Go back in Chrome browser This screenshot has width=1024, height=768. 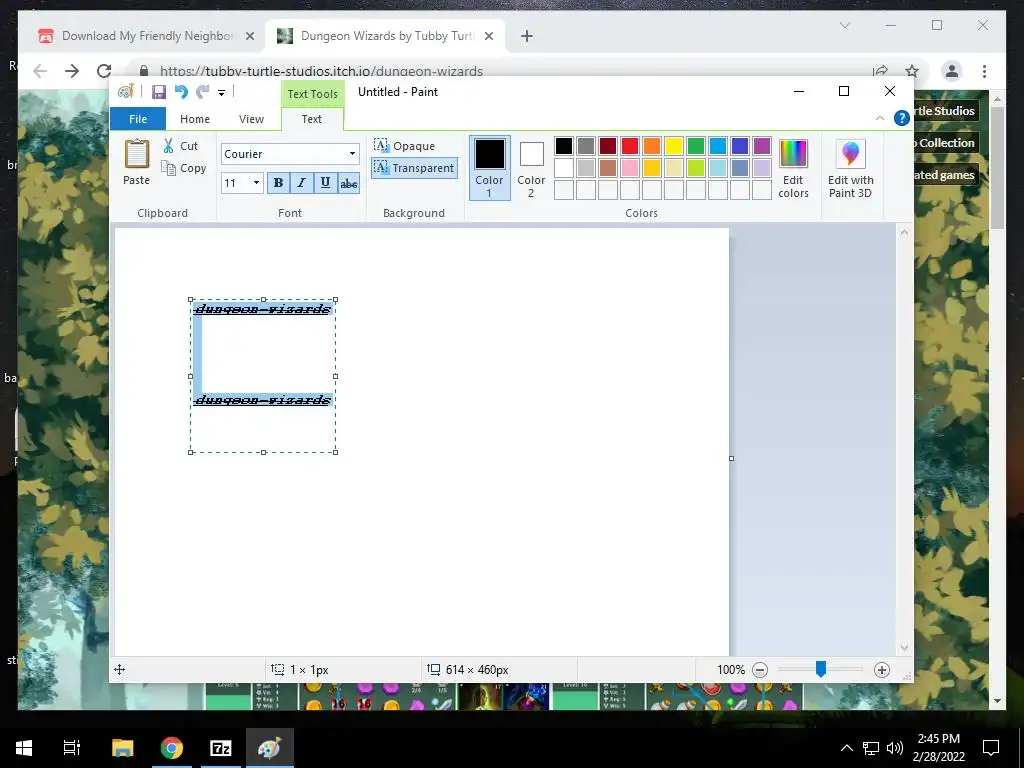coord(40,71)
